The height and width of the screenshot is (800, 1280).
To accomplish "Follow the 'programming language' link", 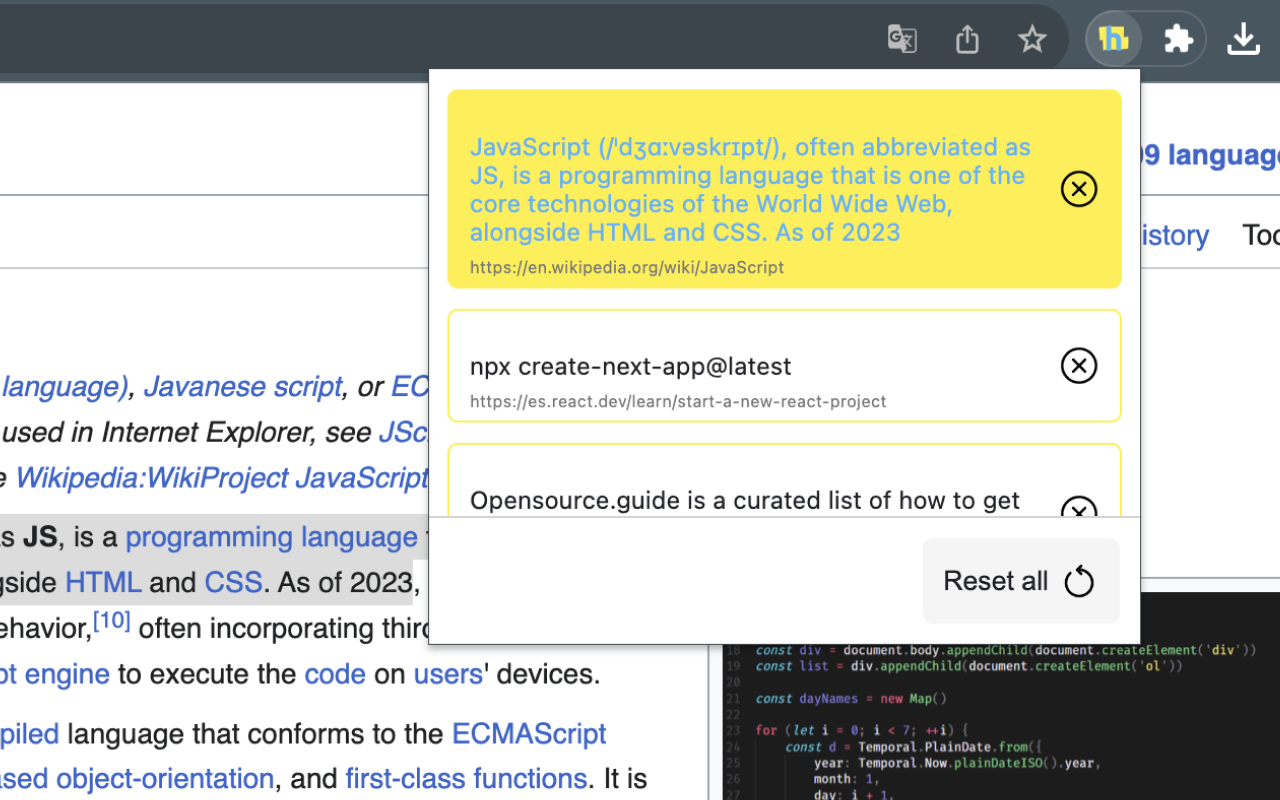I will pos(271,538).
